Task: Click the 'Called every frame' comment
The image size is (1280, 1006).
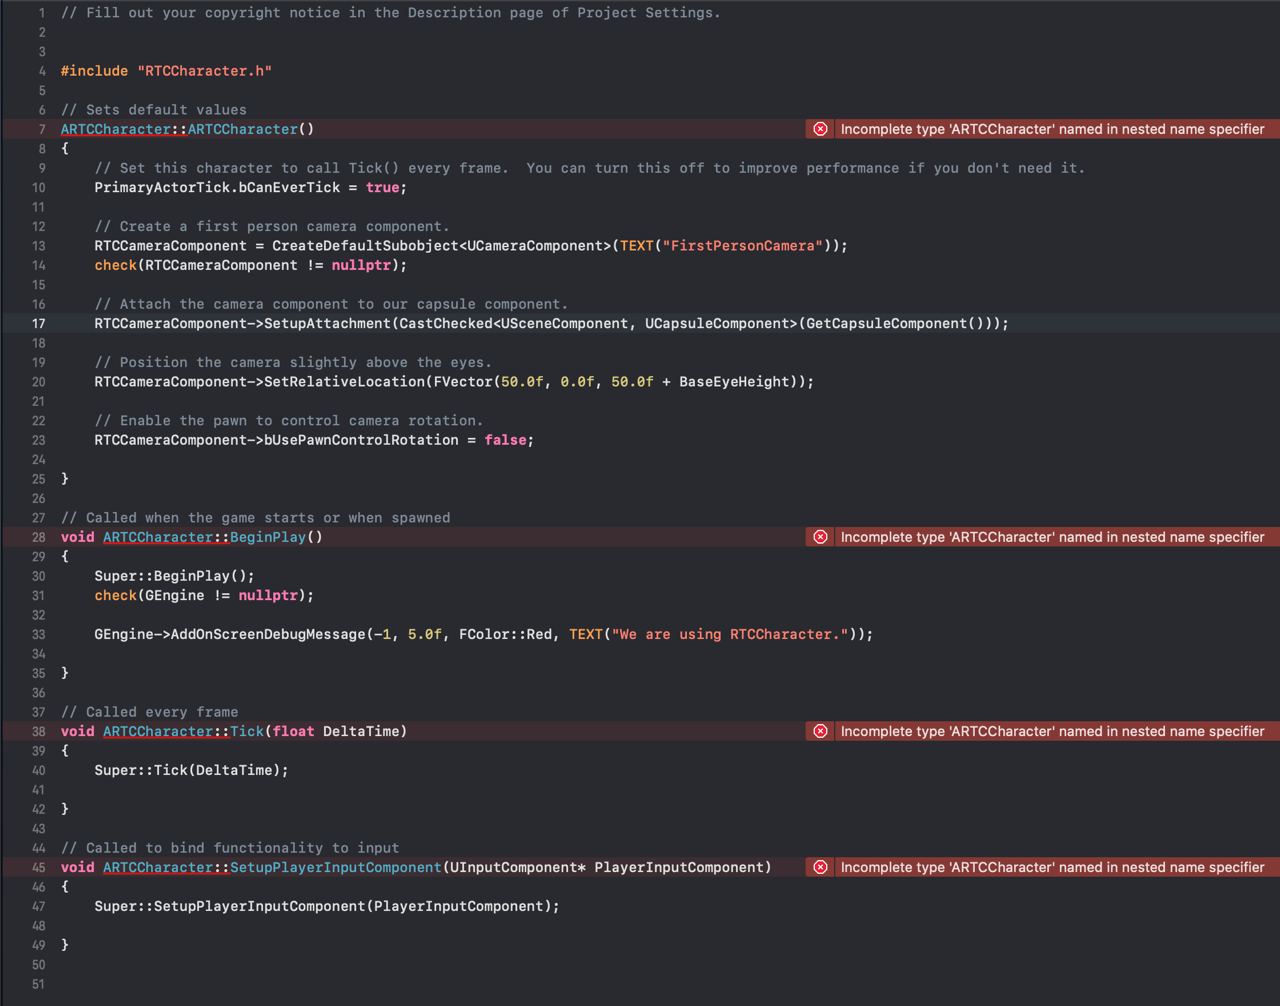Action: pos(149,712)
